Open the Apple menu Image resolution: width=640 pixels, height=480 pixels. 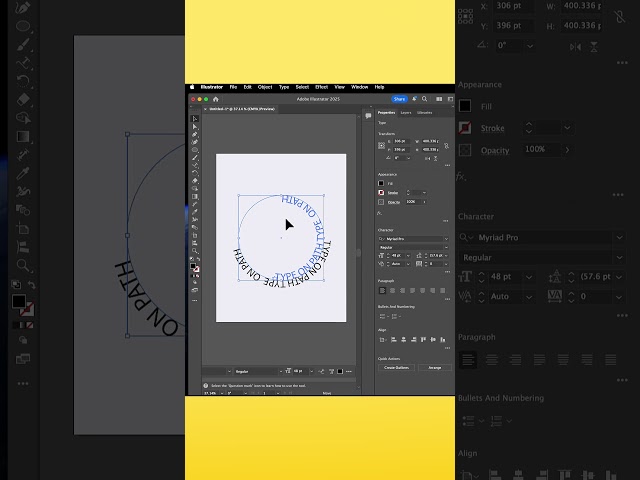(x=192, y=87)
